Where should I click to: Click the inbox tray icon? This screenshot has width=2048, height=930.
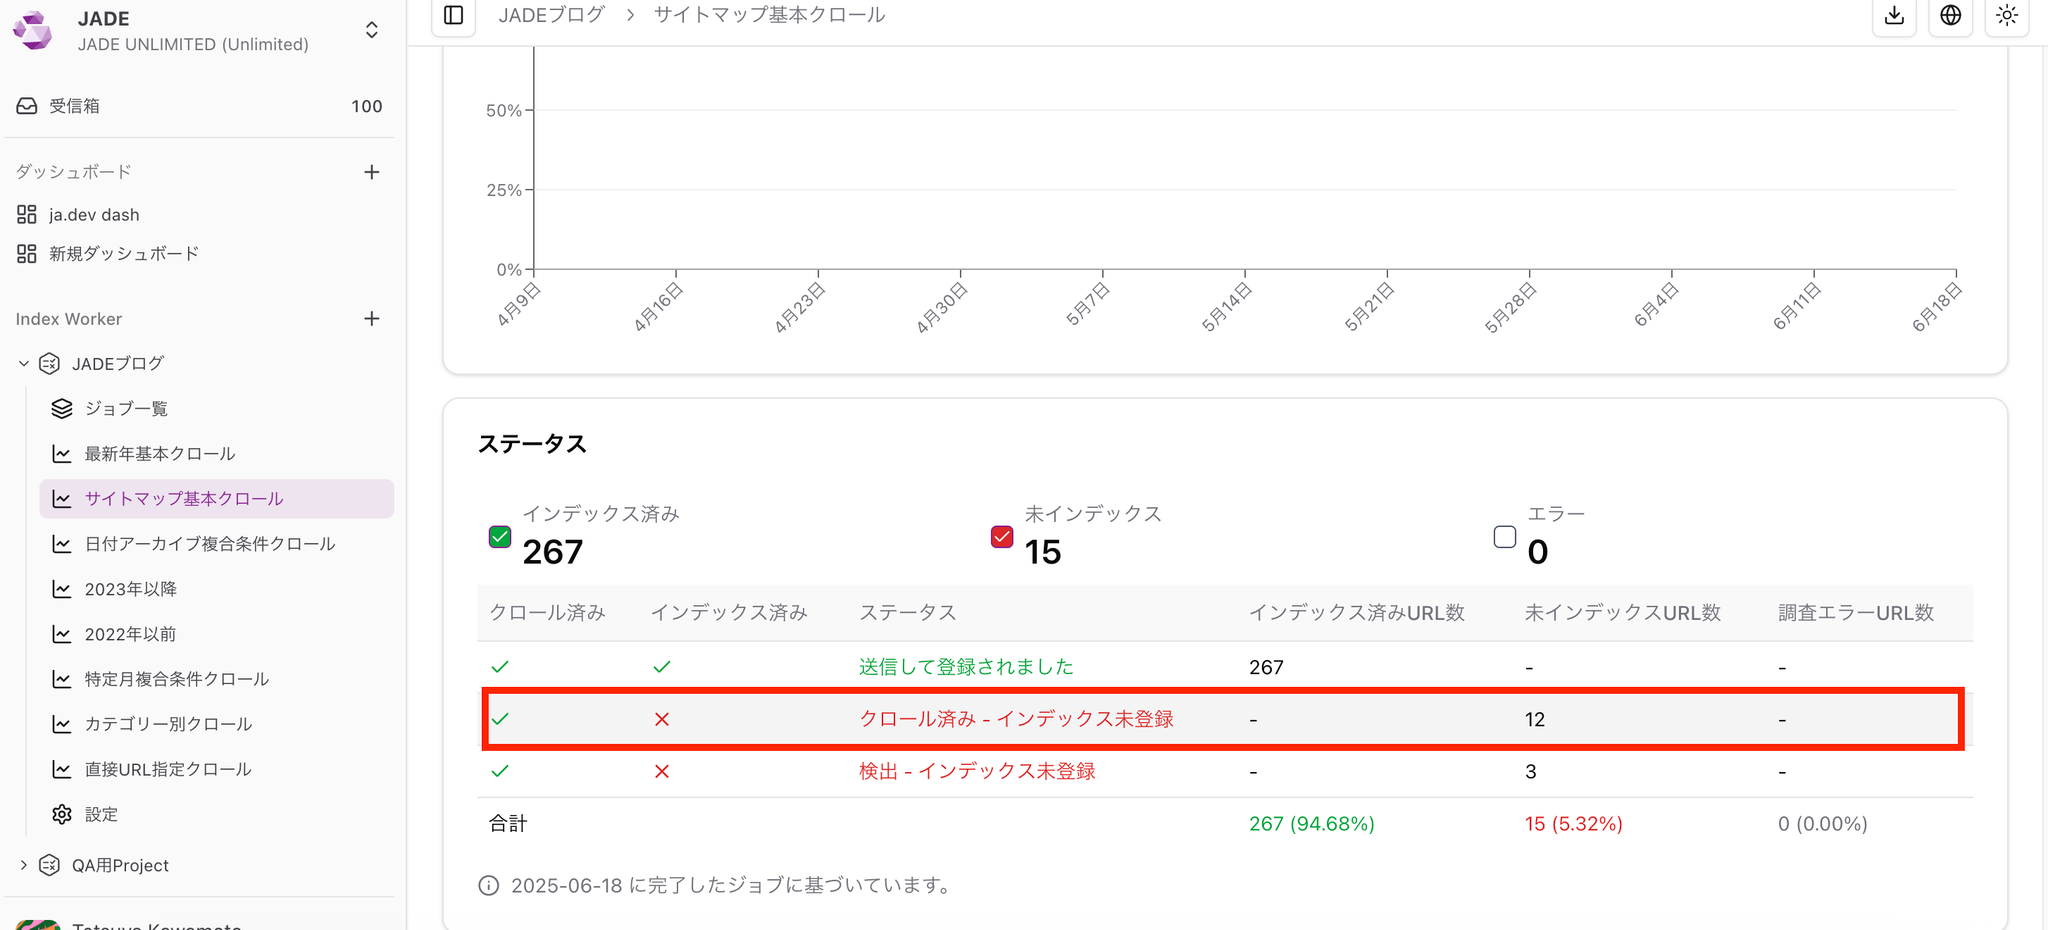(x=27, y=106)
